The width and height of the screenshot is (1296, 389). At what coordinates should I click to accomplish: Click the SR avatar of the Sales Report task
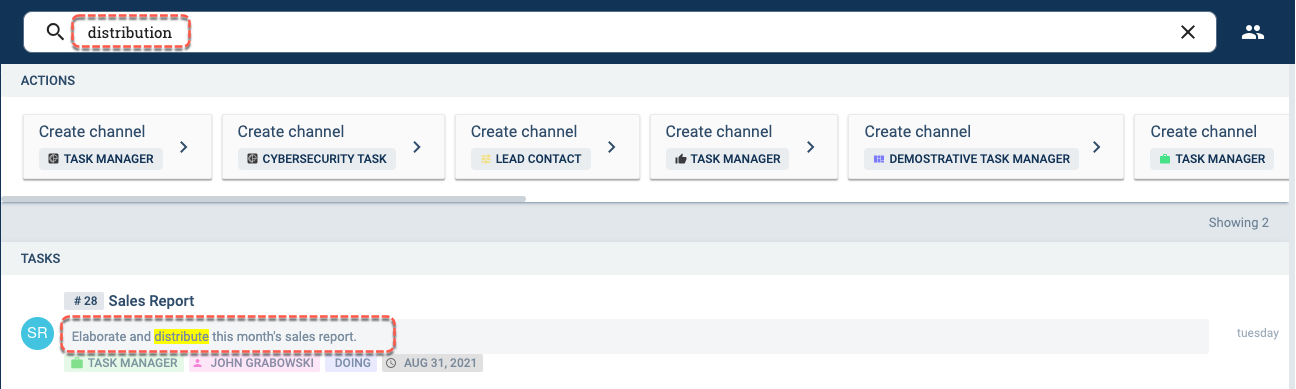(x=37, y=334)
